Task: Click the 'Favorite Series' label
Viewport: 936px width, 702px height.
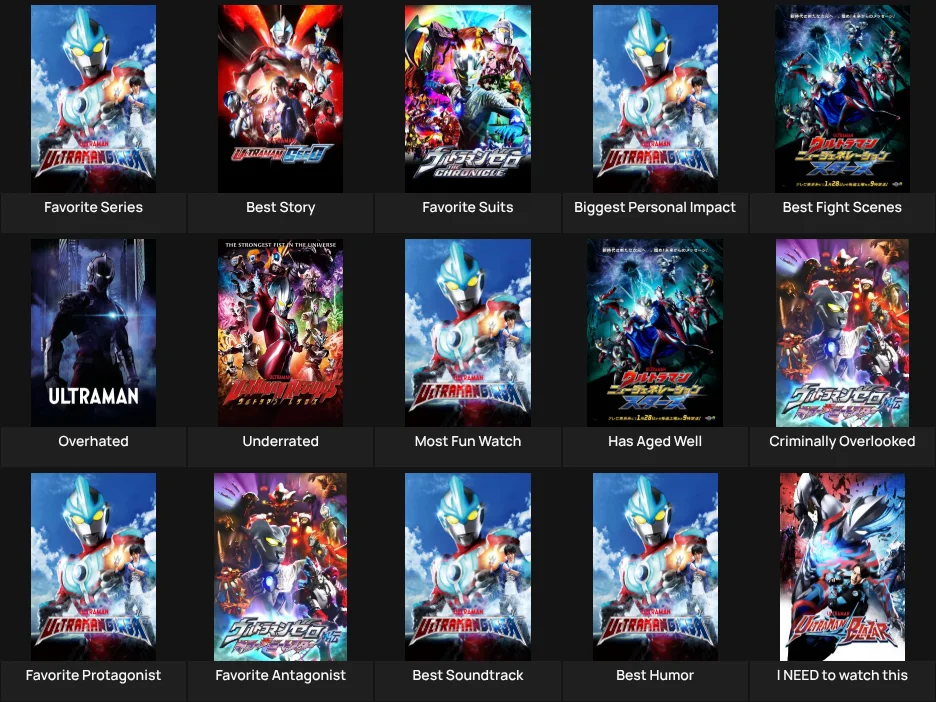Action: pyautogui.click(x=93, y=207)
